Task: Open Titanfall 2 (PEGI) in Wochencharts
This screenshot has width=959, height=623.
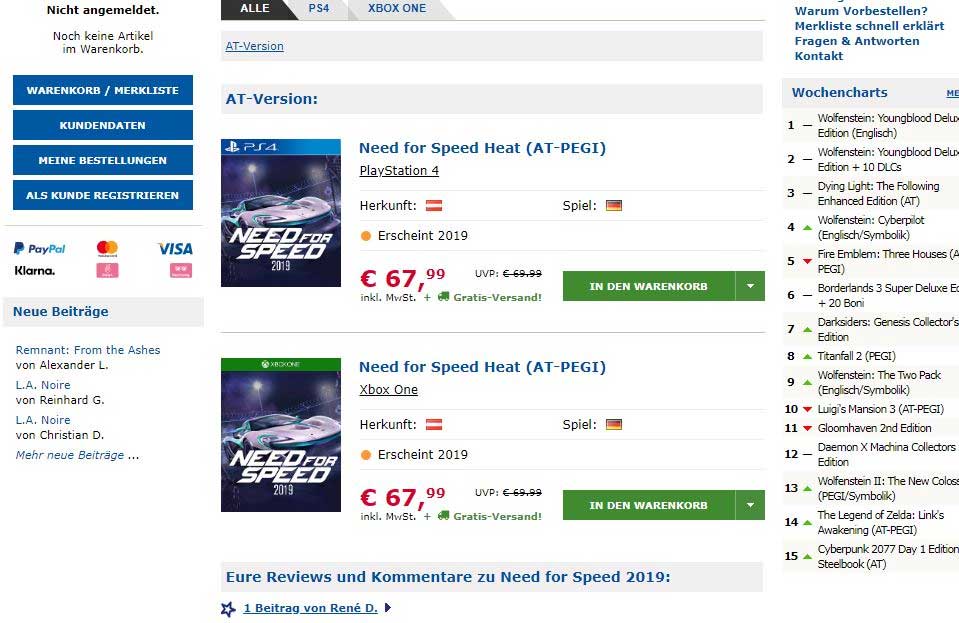Action: (856, 356)
